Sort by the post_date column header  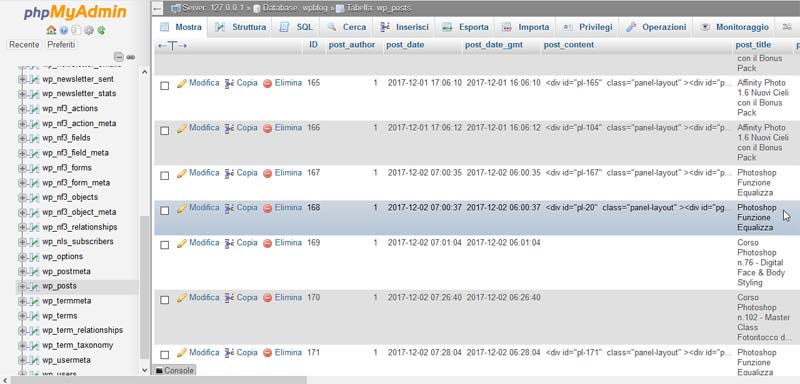pyautogui.click(x=405, y=45)
